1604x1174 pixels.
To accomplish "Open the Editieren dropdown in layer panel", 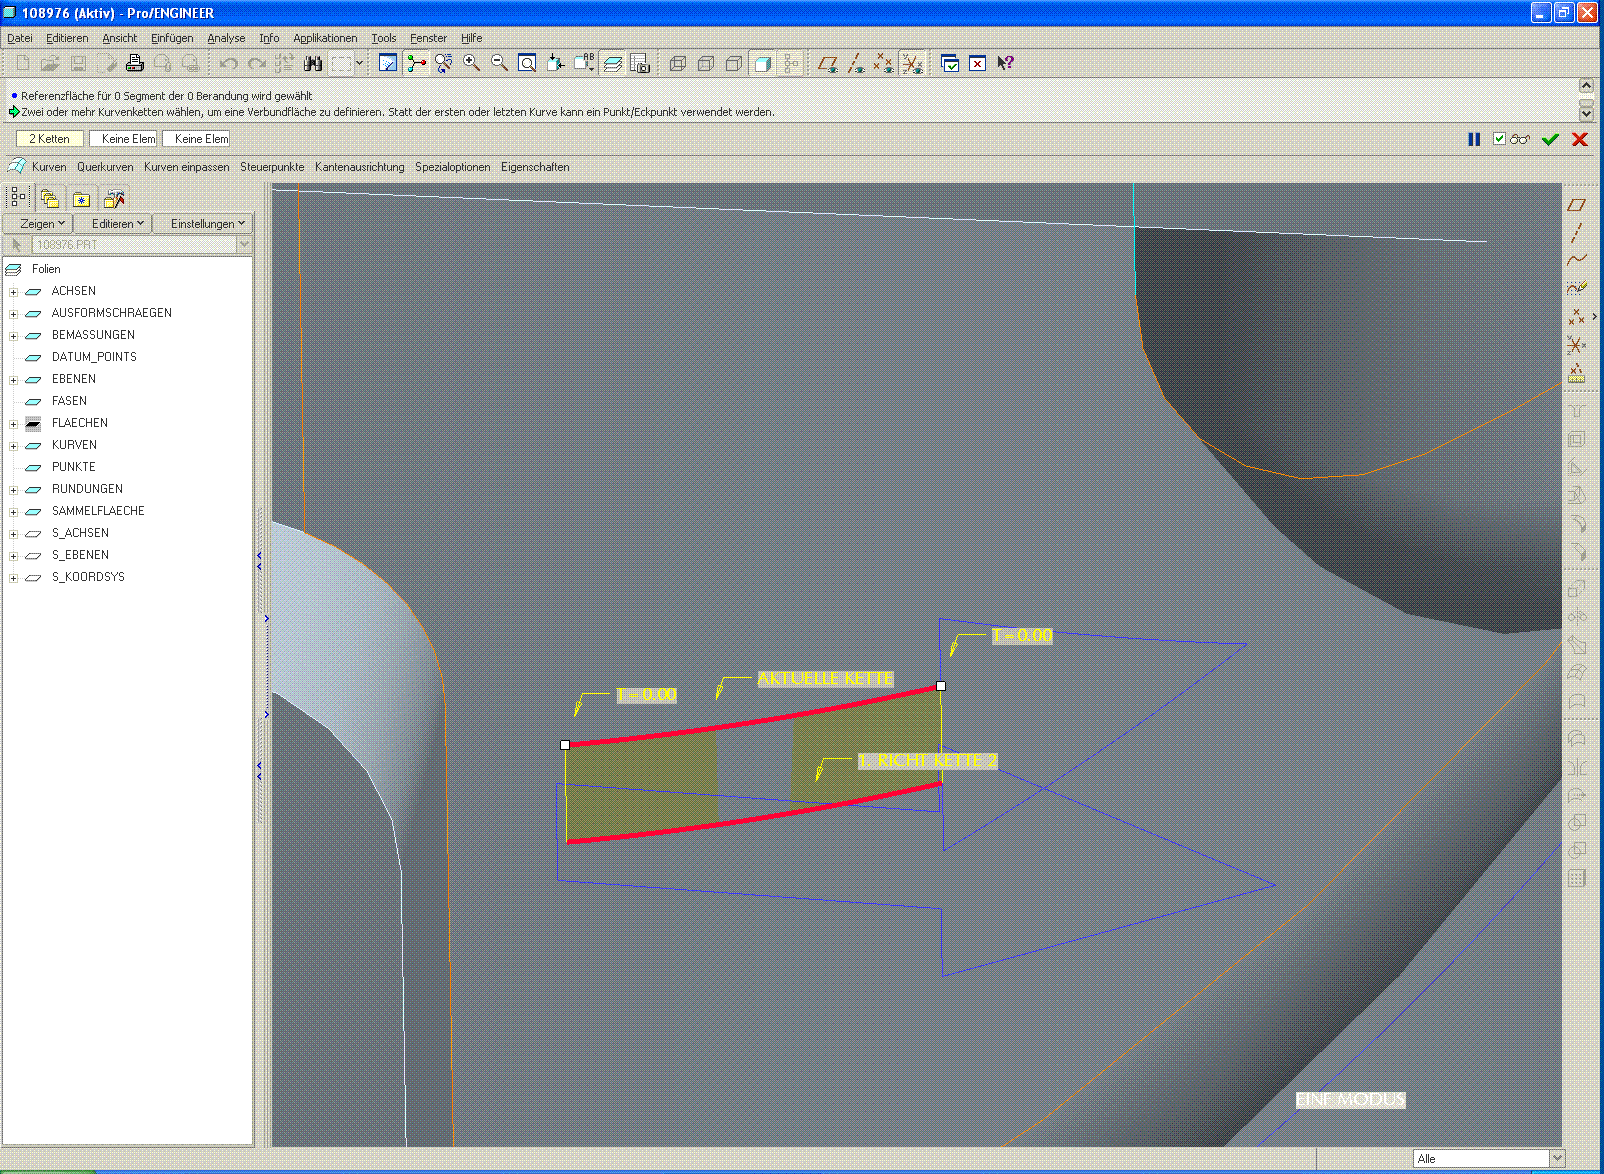I will (x=113, y=223).
